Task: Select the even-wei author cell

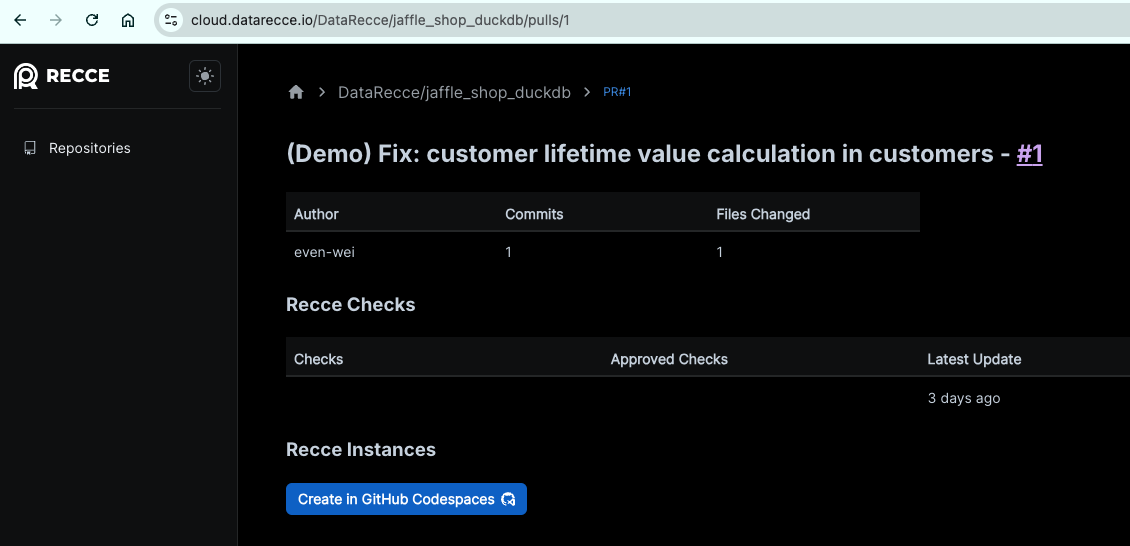Action: point(324,252)
